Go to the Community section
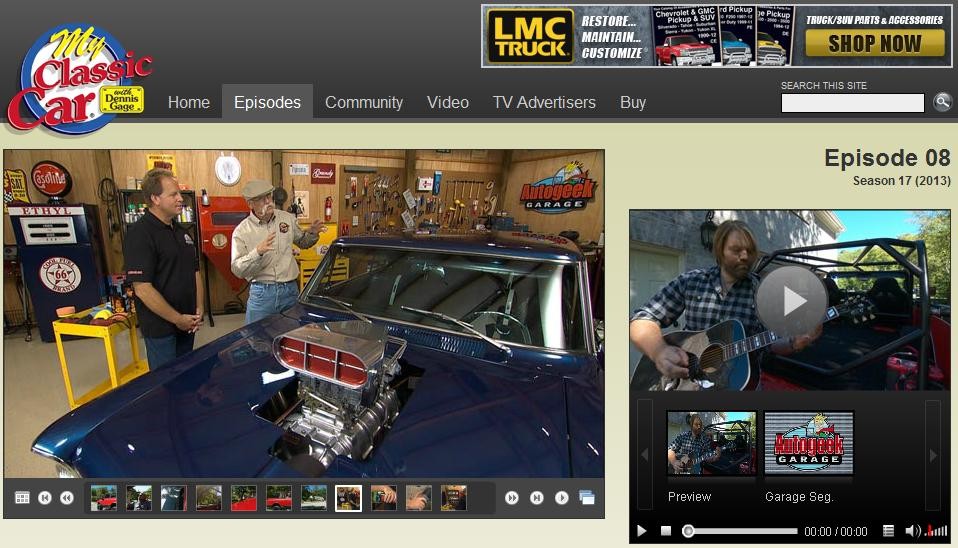The image size is (958, 548). click(364, 102)
